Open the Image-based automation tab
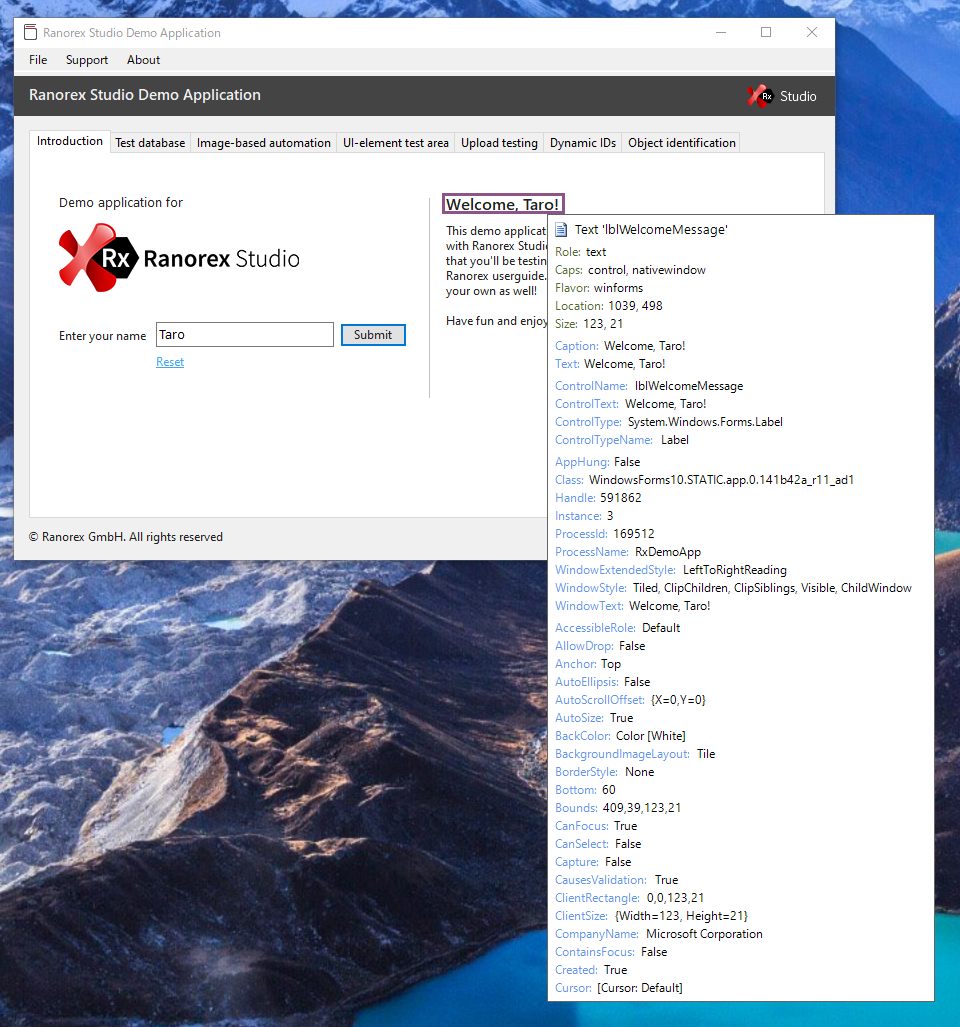Screen dimensions: 960x1027 pos(263,143)
